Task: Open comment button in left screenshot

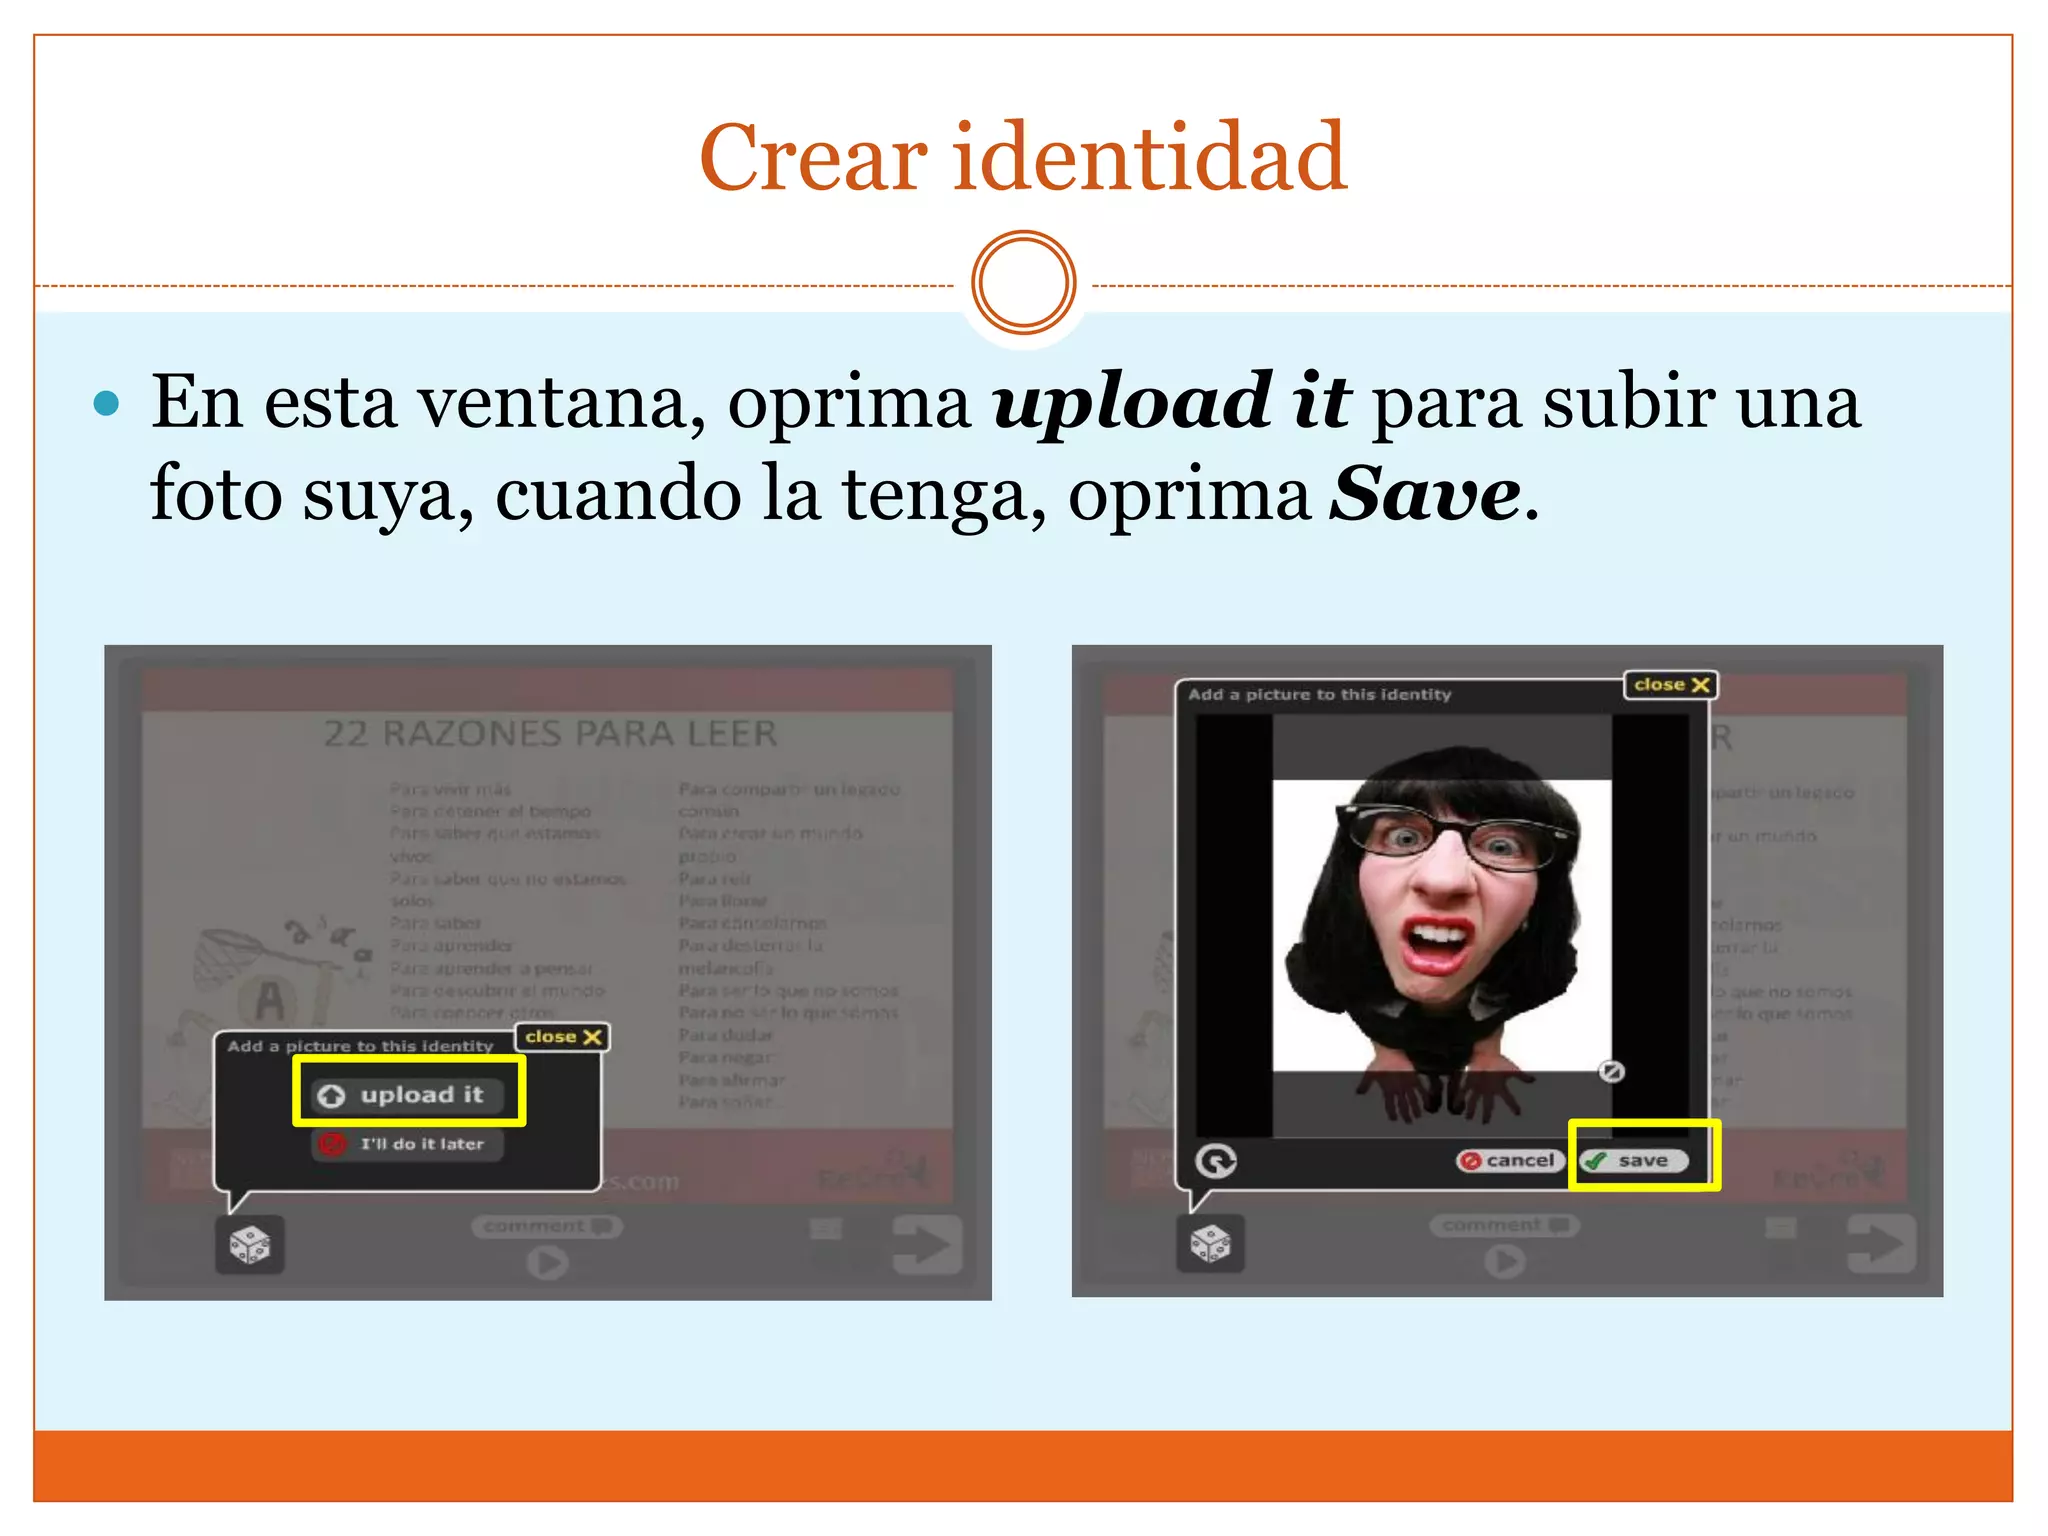Action: click(547, 1226)
